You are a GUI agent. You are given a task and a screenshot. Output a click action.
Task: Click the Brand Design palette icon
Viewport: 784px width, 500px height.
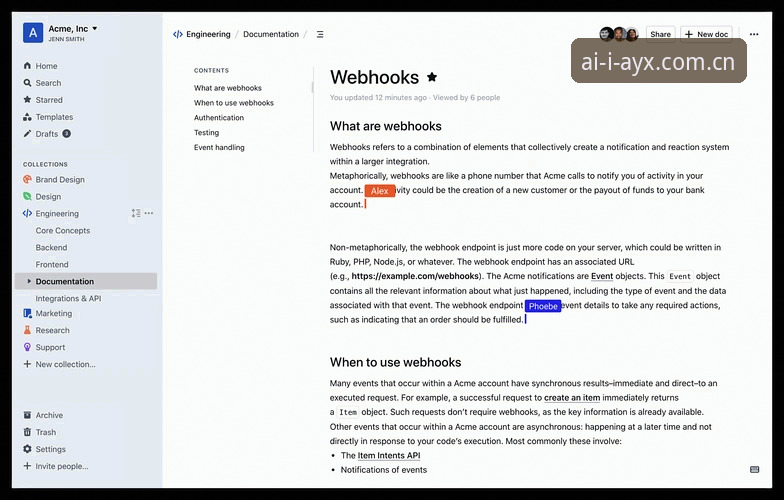click(x=27, y=179)
